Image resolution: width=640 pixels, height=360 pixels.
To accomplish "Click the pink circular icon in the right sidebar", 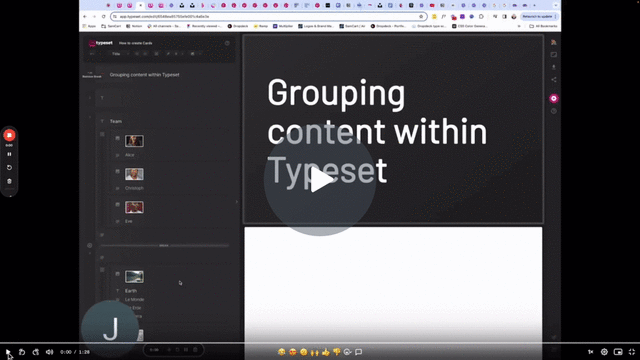I will tap(553, 98).
